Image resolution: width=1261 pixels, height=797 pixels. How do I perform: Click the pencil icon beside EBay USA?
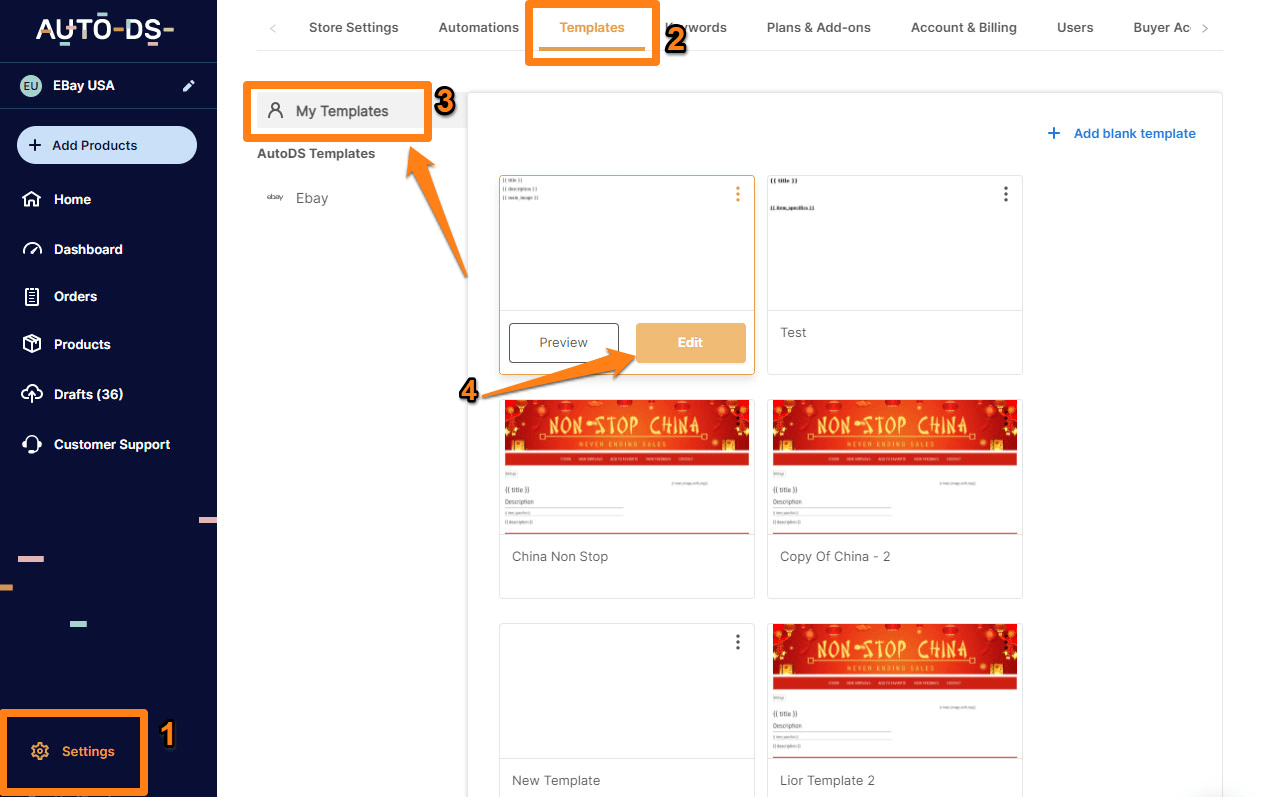click(189, 86)
